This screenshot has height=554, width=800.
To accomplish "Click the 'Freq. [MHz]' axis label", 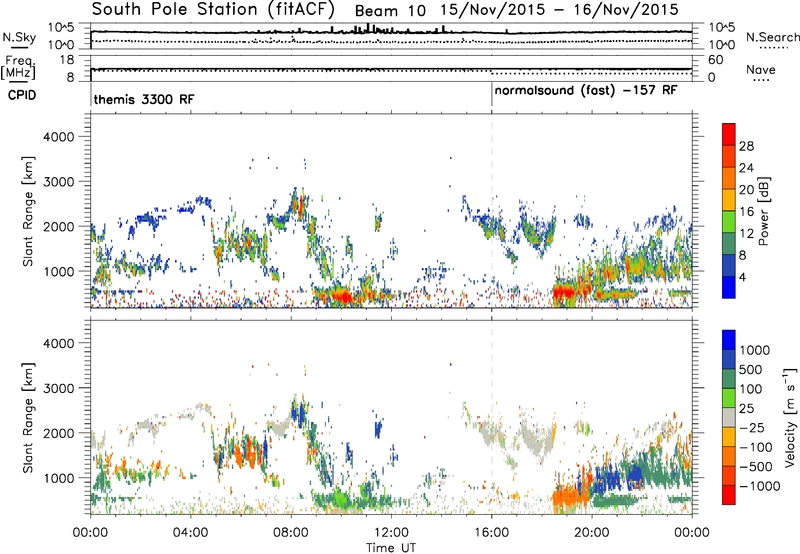I will point(18,68).
